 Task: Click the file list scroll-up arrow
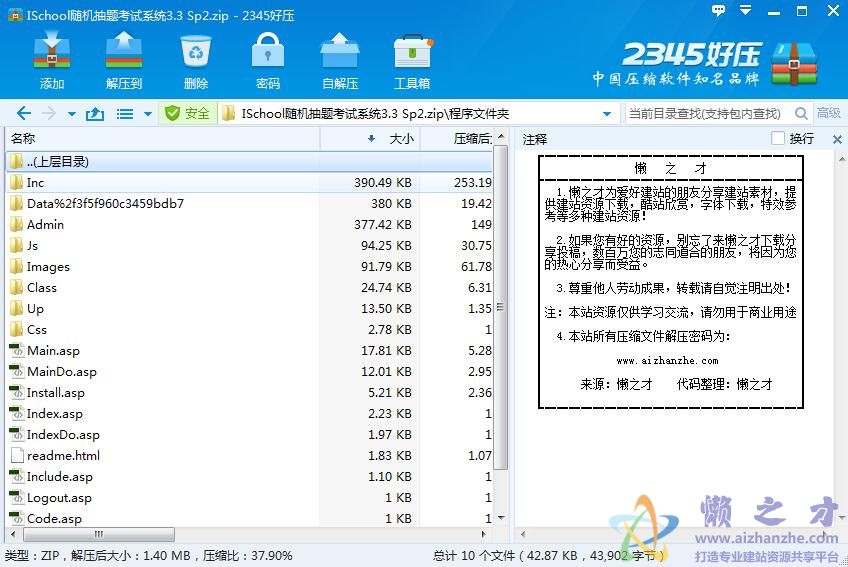(x=501, y=136)
